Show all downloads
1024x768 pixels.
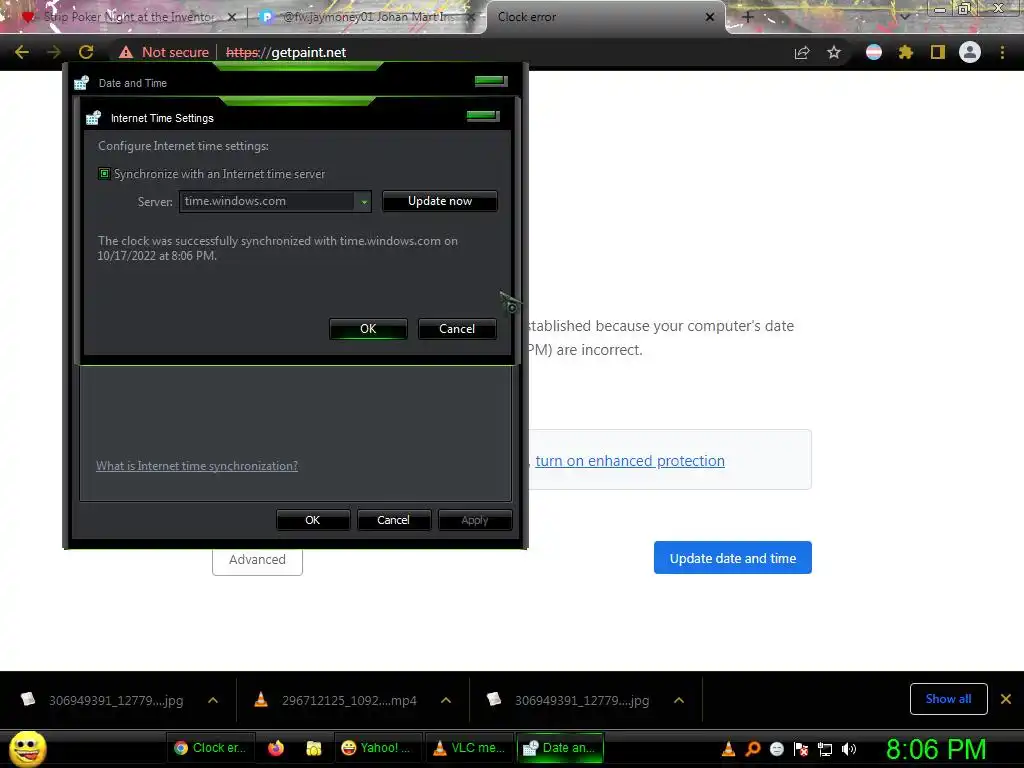[948, 699]
